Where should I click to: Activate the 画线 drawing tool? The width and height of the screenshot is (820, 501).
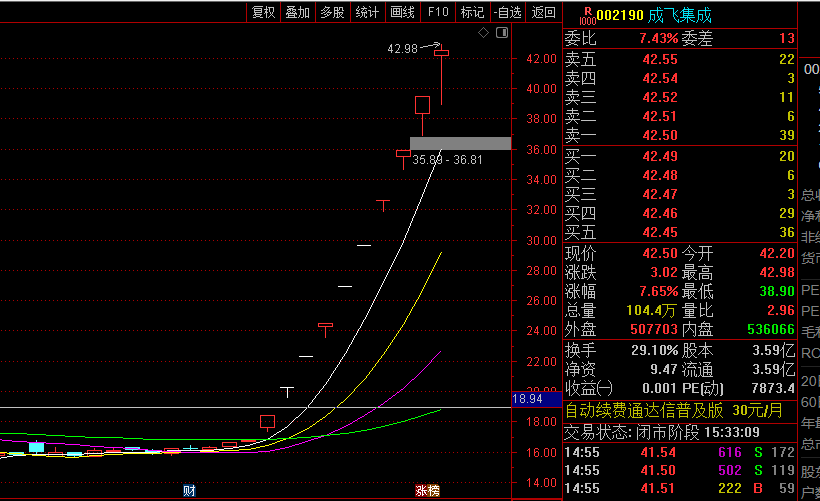tap(403, 12)
